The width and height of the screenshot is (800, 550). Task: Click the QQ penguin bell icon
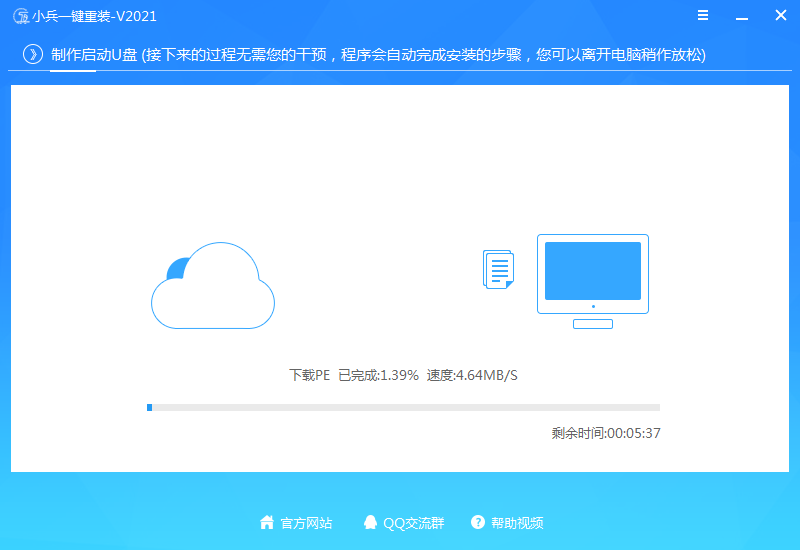[370, 522]
